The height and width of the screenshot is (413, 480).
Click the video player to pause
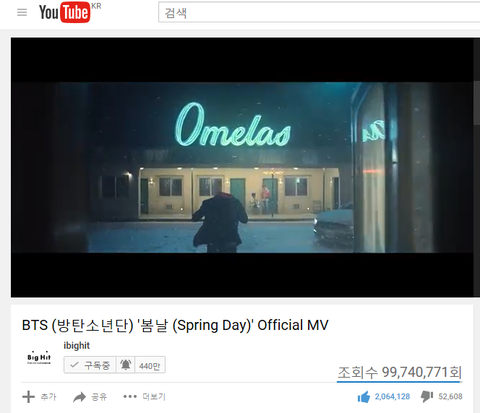pyautogui.click(x=242, y=167)
